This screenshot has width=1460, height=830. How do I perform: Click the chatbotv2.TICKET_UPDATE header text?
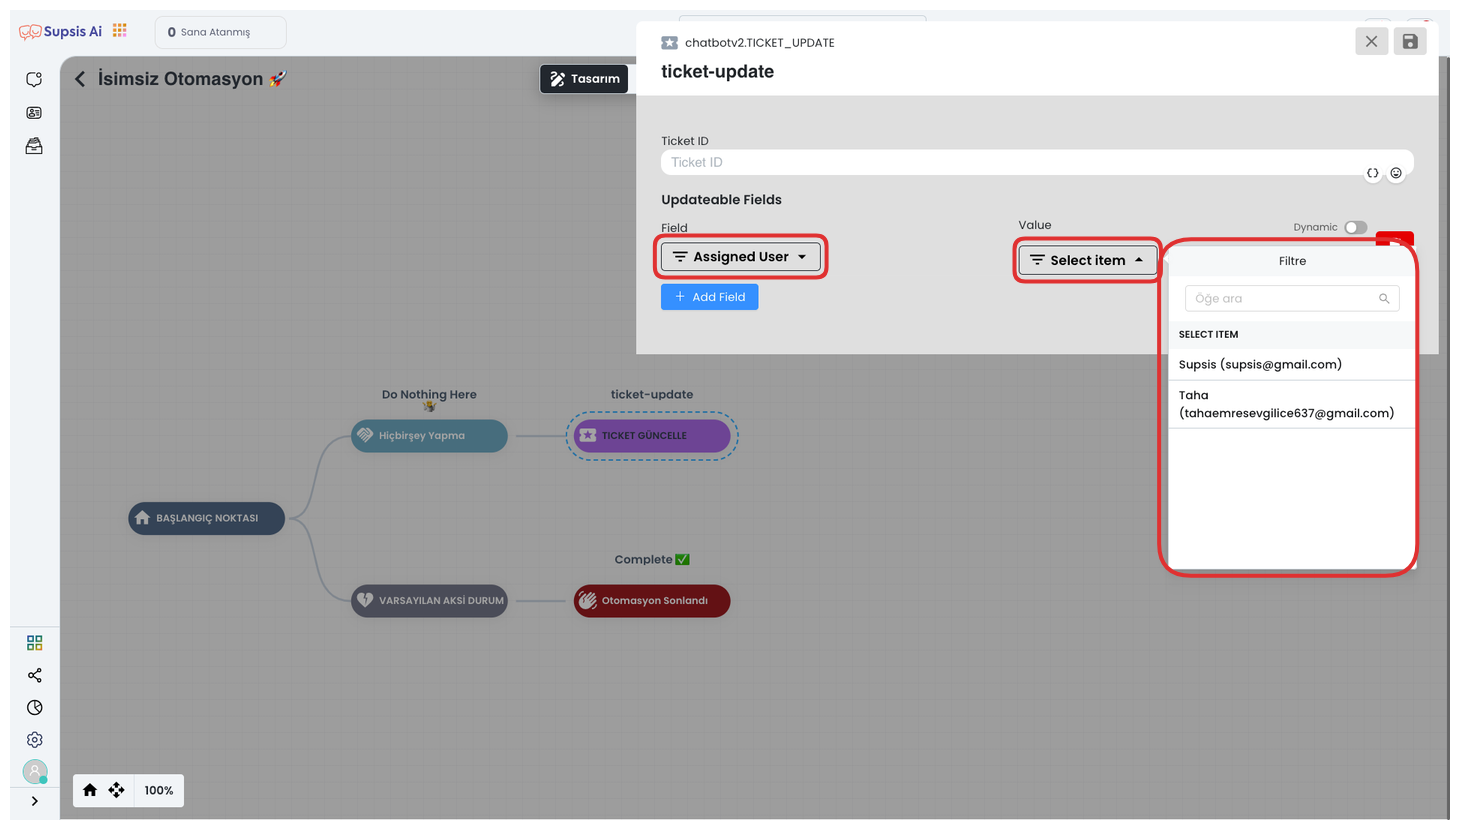759,43
